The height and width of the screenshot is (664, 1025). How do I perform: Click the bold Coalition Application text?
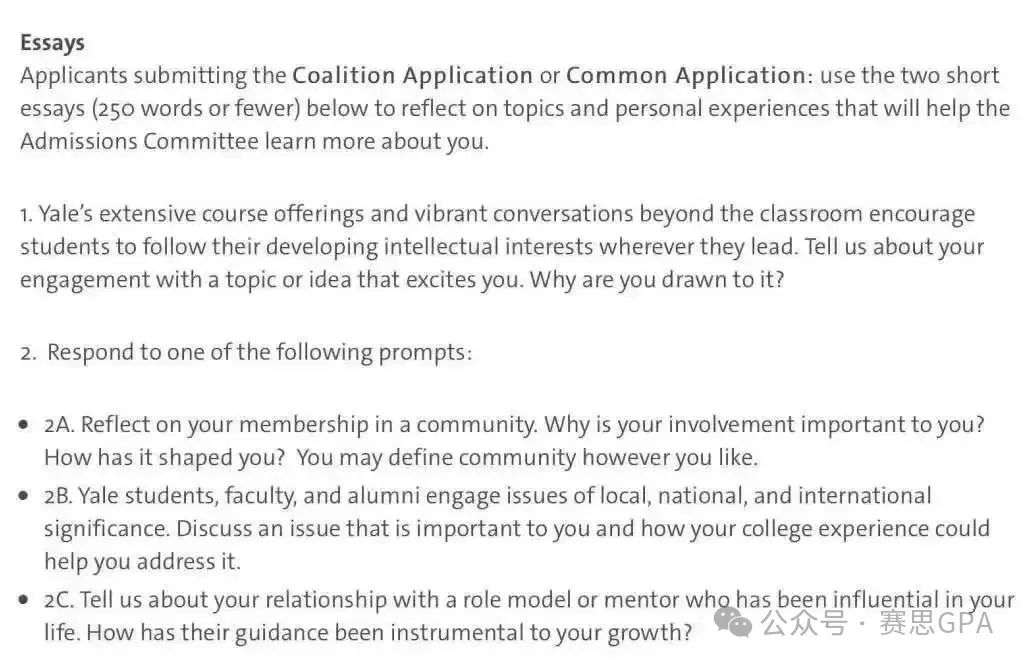coord(412,75)
